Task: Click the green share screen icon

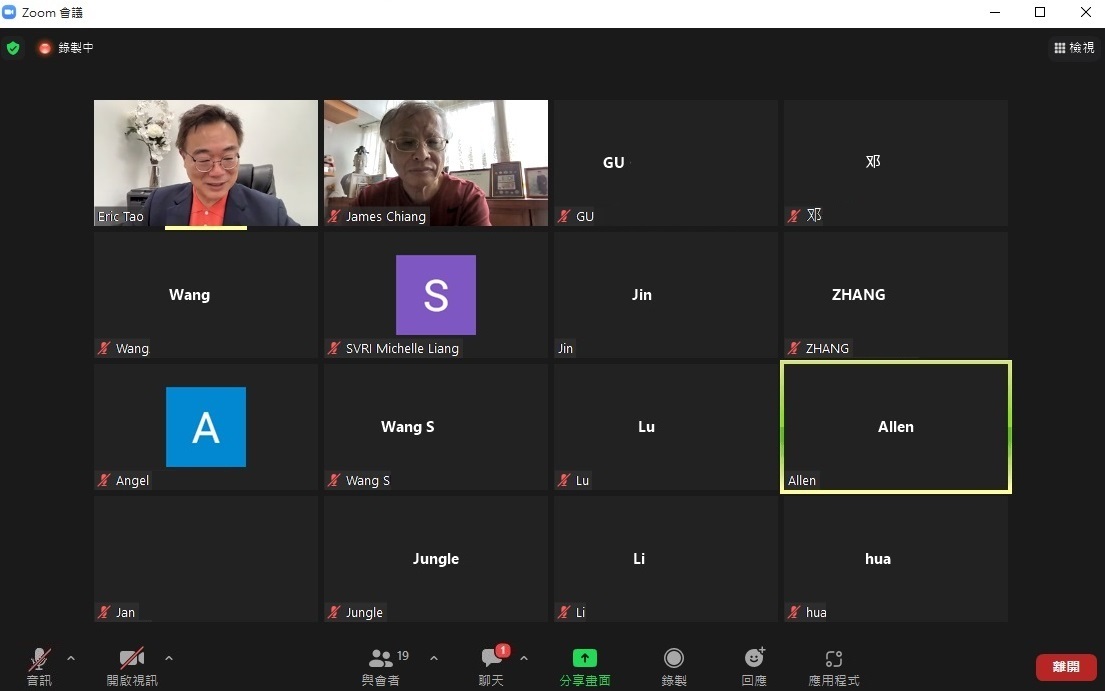Action: coord(584,658)
